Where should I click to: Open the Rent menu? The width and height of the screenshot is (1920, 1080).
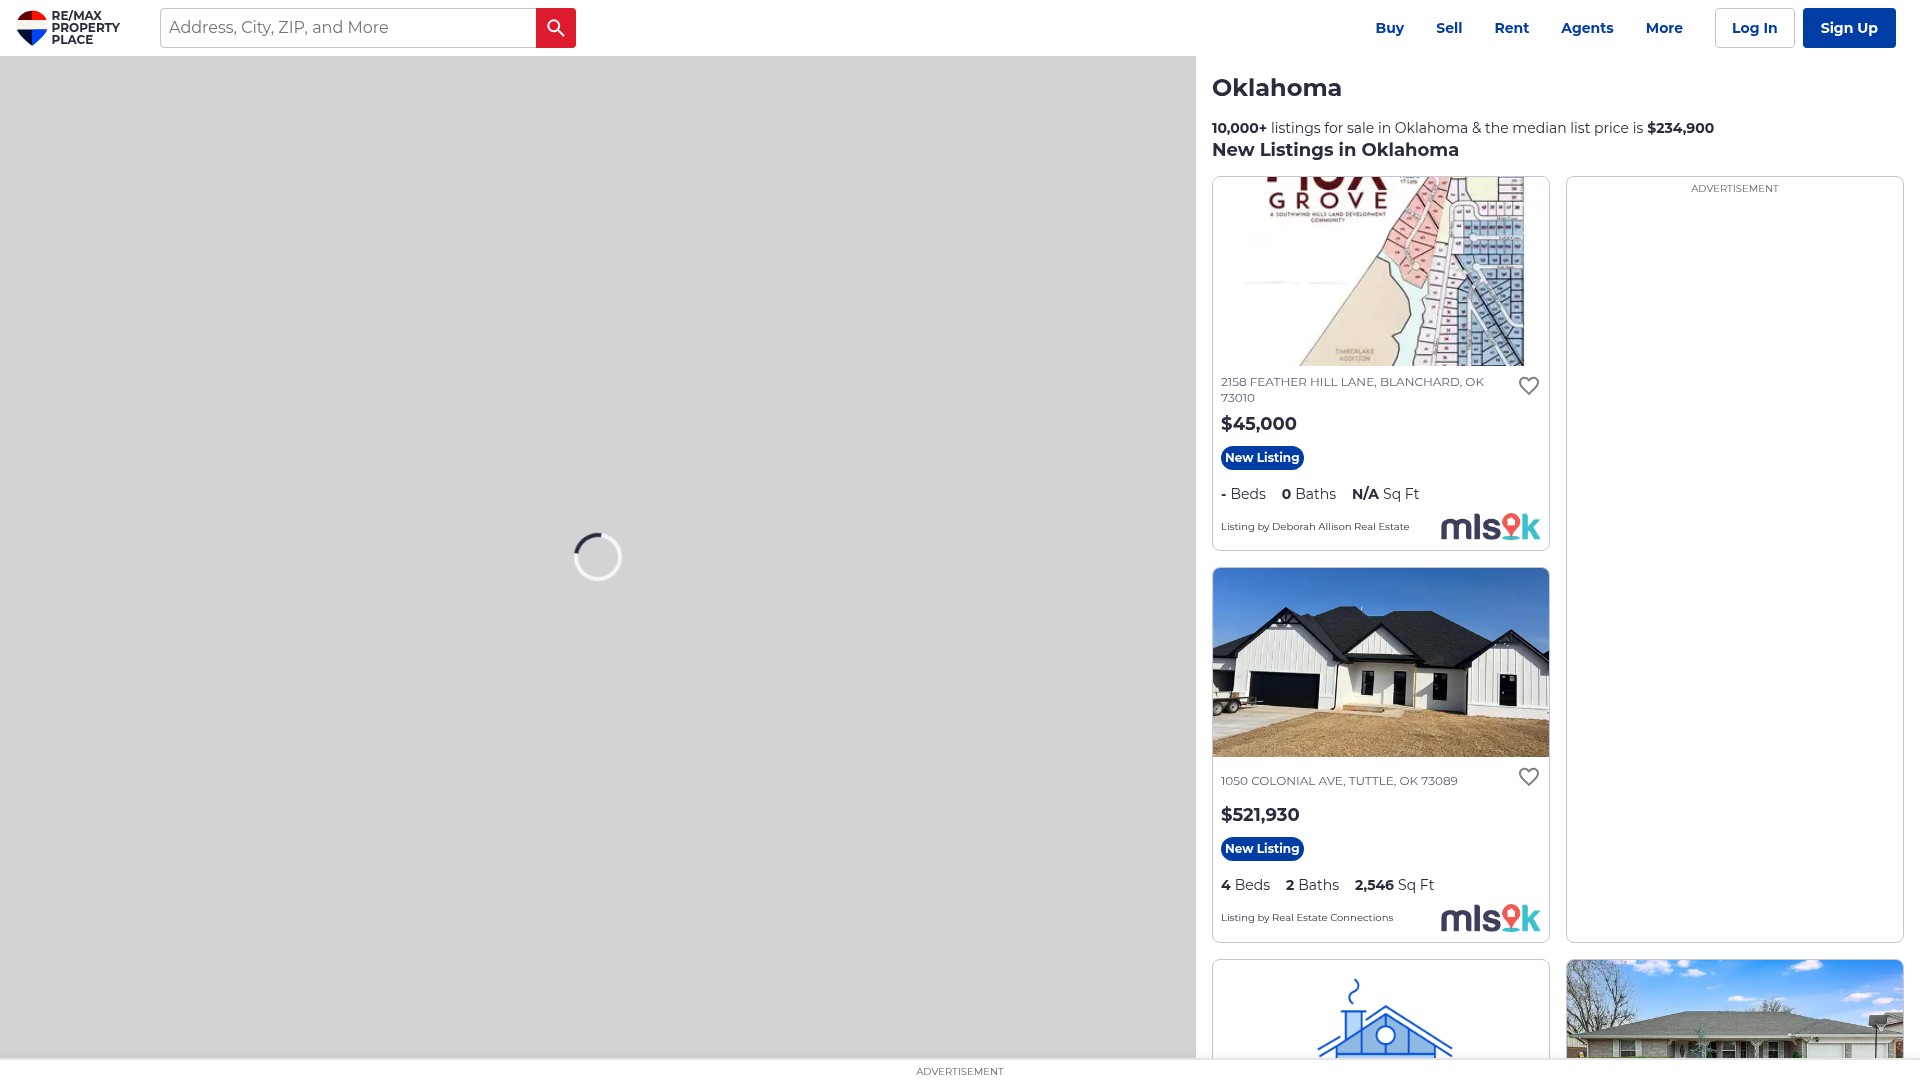(x=1511, y=28)
